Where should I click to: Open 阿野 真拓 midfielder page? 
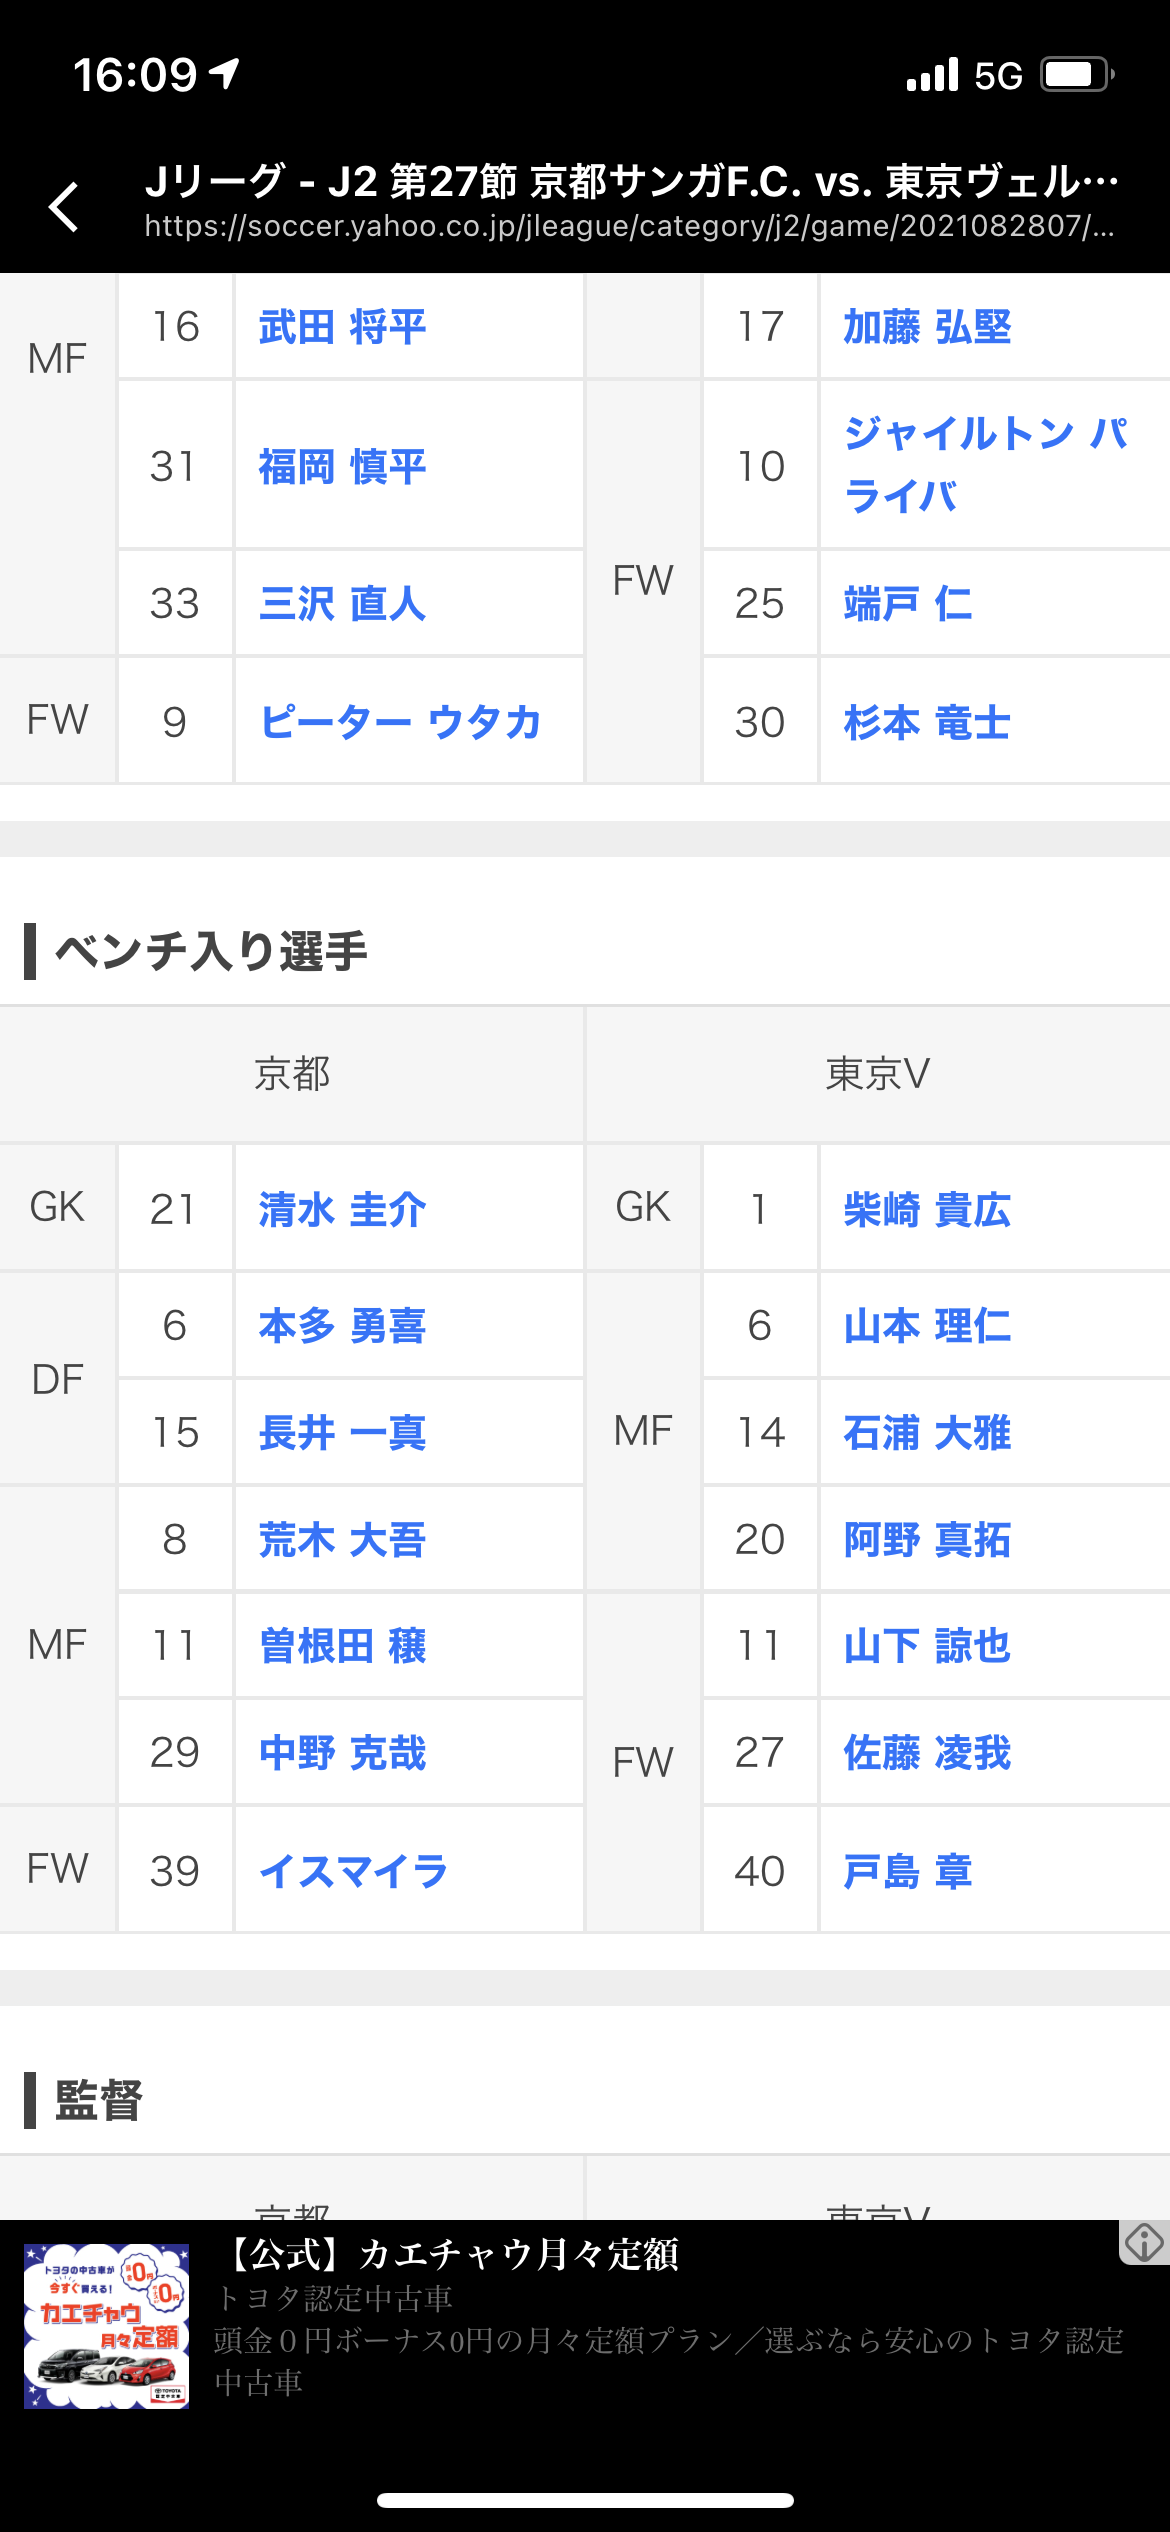[927, 1539]
